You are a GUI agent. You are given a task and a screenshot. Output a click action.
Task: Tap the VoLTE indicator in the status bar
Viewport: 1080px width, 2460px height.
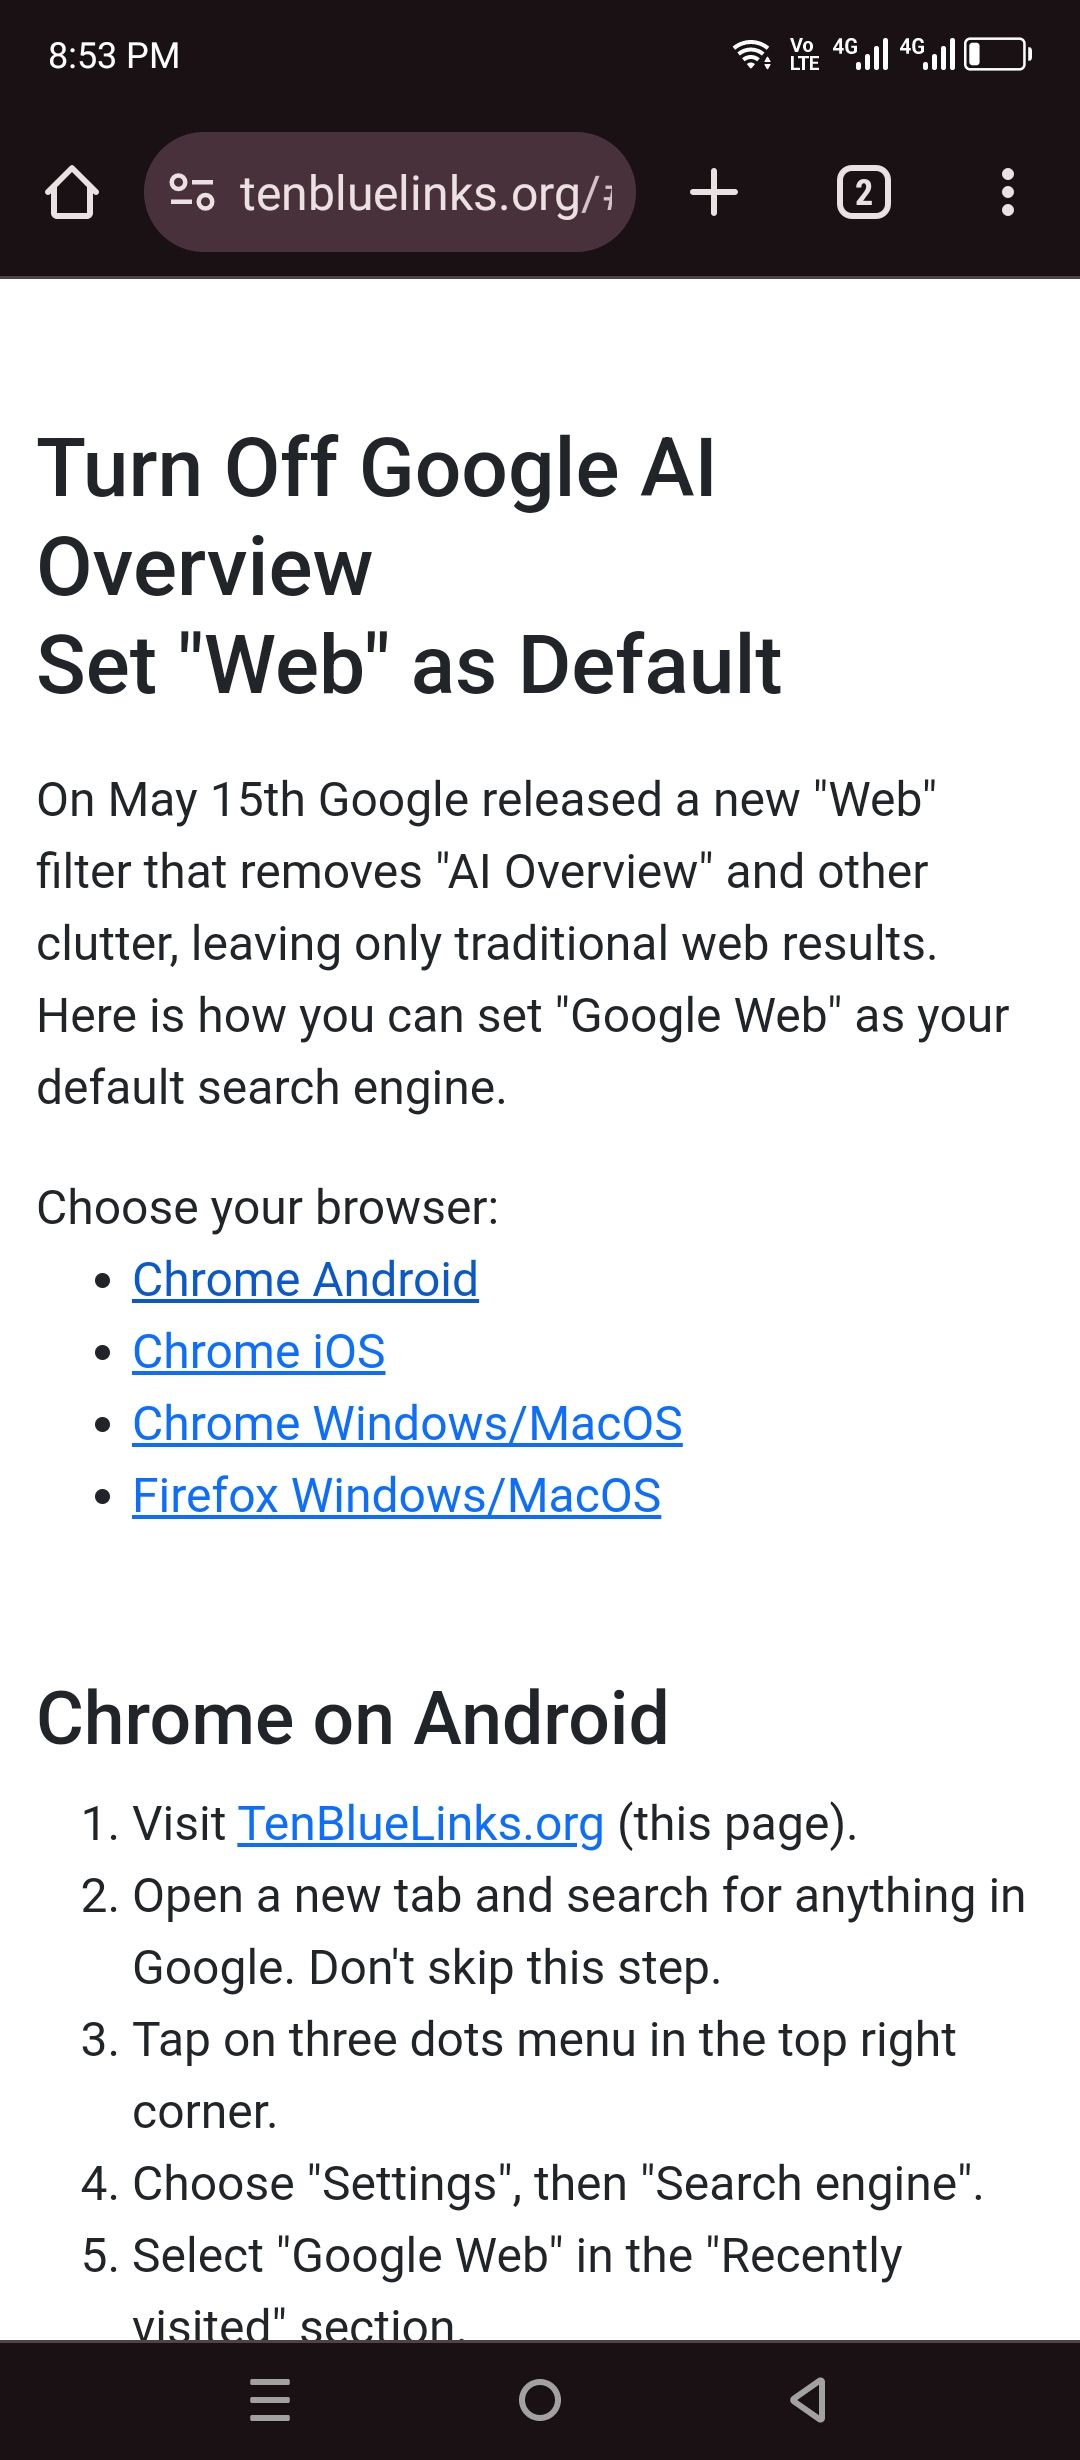tap(804, 54)
